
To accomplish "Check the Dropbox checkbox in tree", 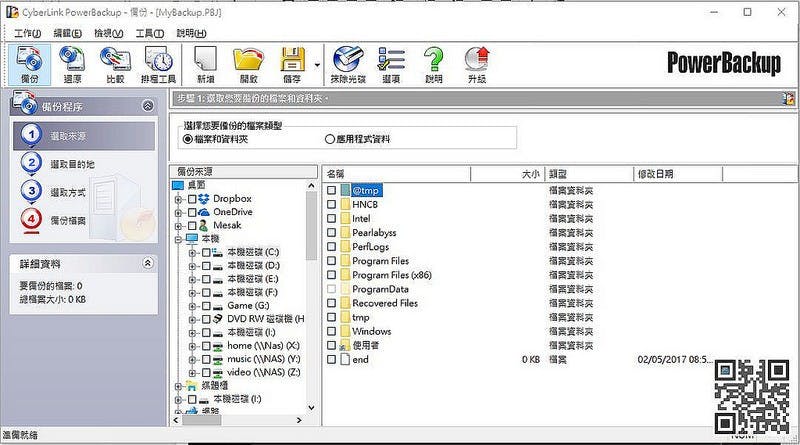I will point(192,199).
